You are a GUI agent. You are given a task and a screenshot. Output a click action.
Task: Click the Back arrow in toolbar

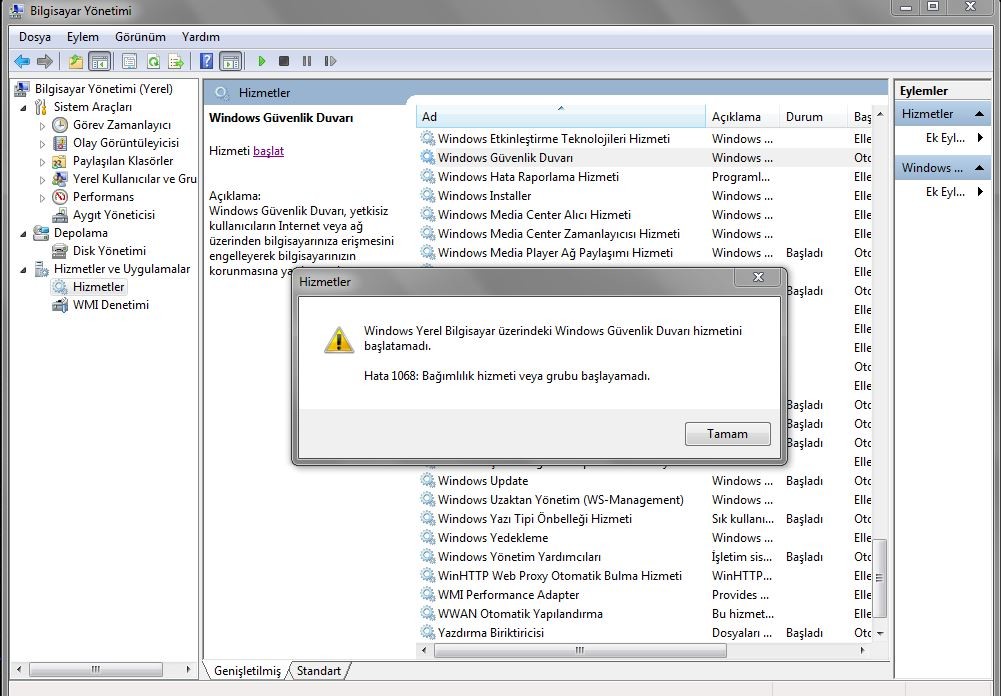22,61
